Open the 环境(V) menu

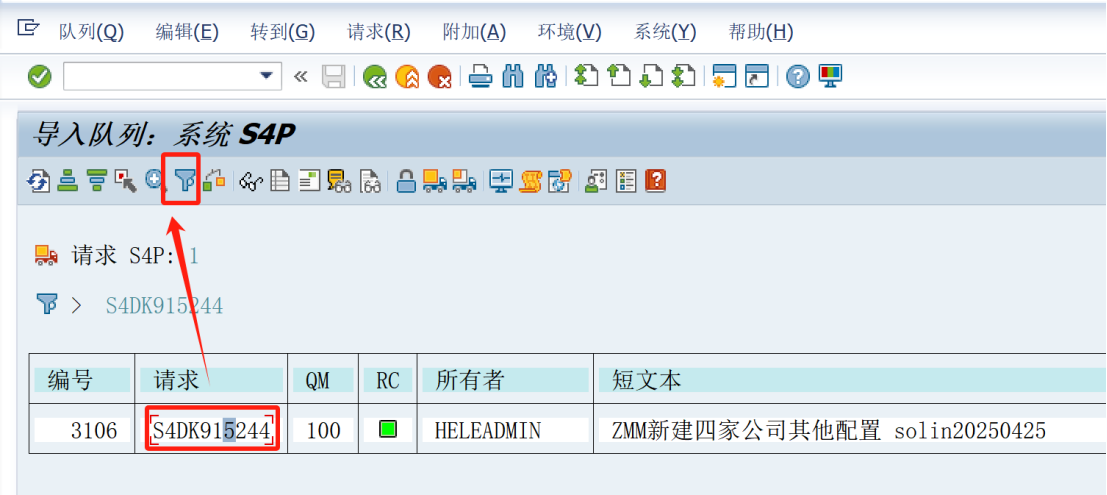(570, 32)
